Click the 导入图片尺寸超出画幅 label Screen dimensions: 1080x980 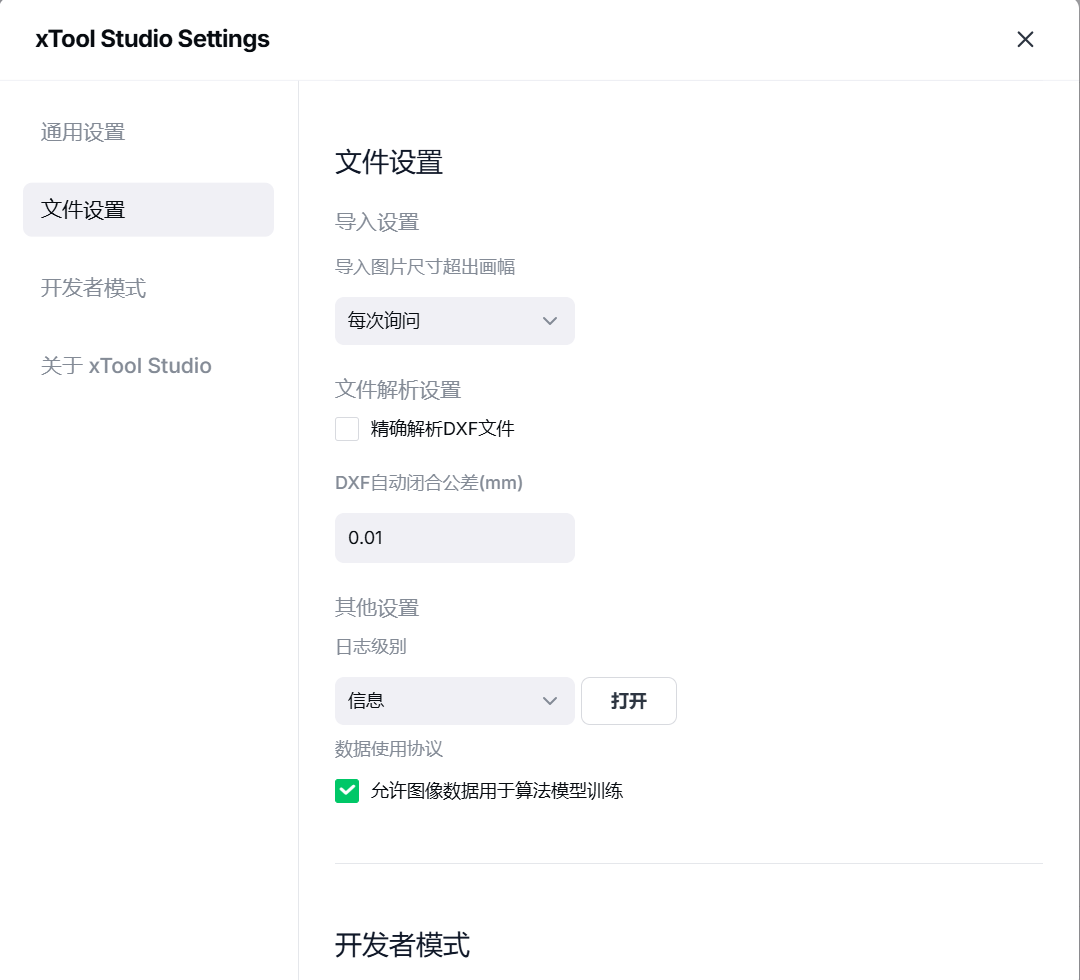click(425, 266)
